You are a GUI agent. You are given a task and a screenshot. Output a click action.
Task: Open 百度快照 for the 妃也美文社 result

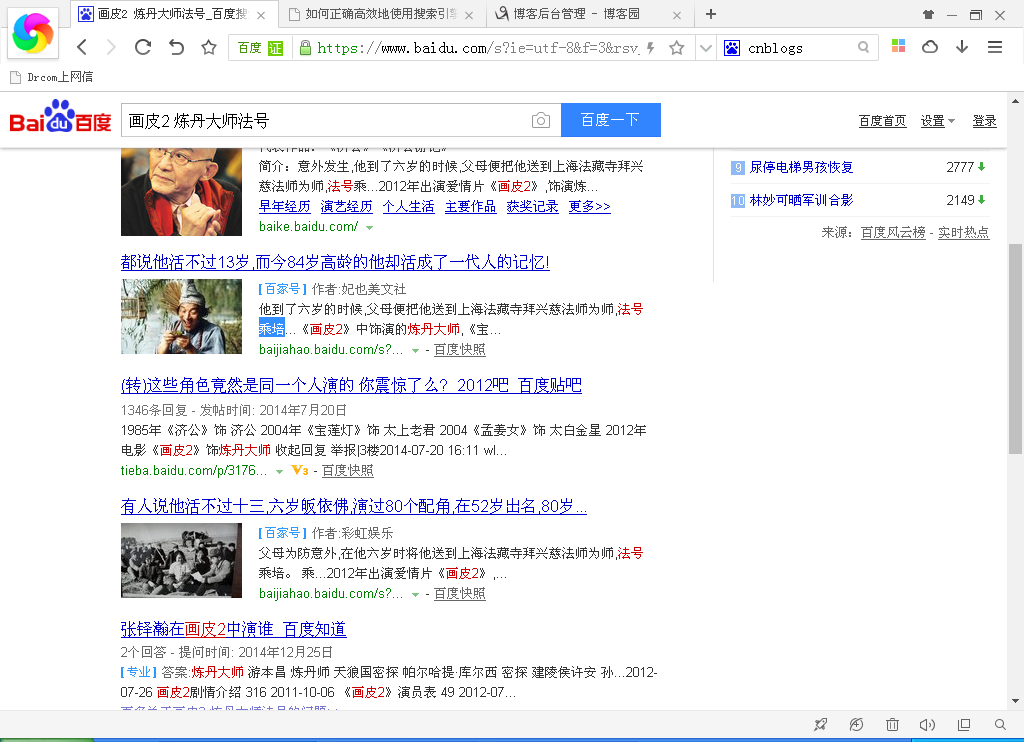pyautogui.click(x=460, y=349)
